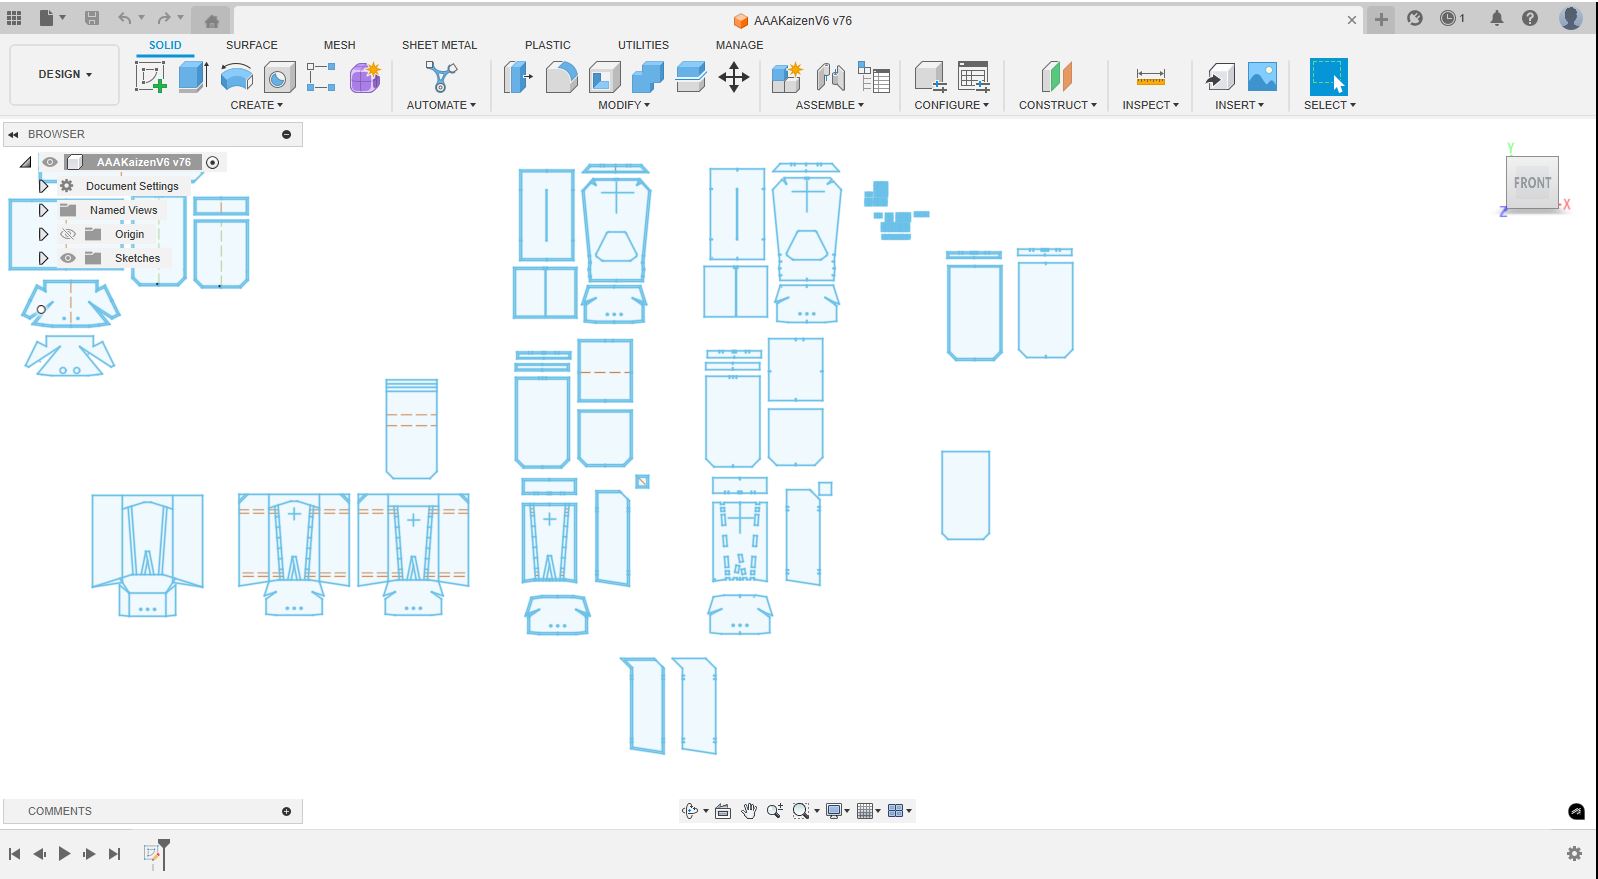Switch to the SURFACE tab
Image resolution: width=1598 pixels, height=879 pixels.
[251, 45]
